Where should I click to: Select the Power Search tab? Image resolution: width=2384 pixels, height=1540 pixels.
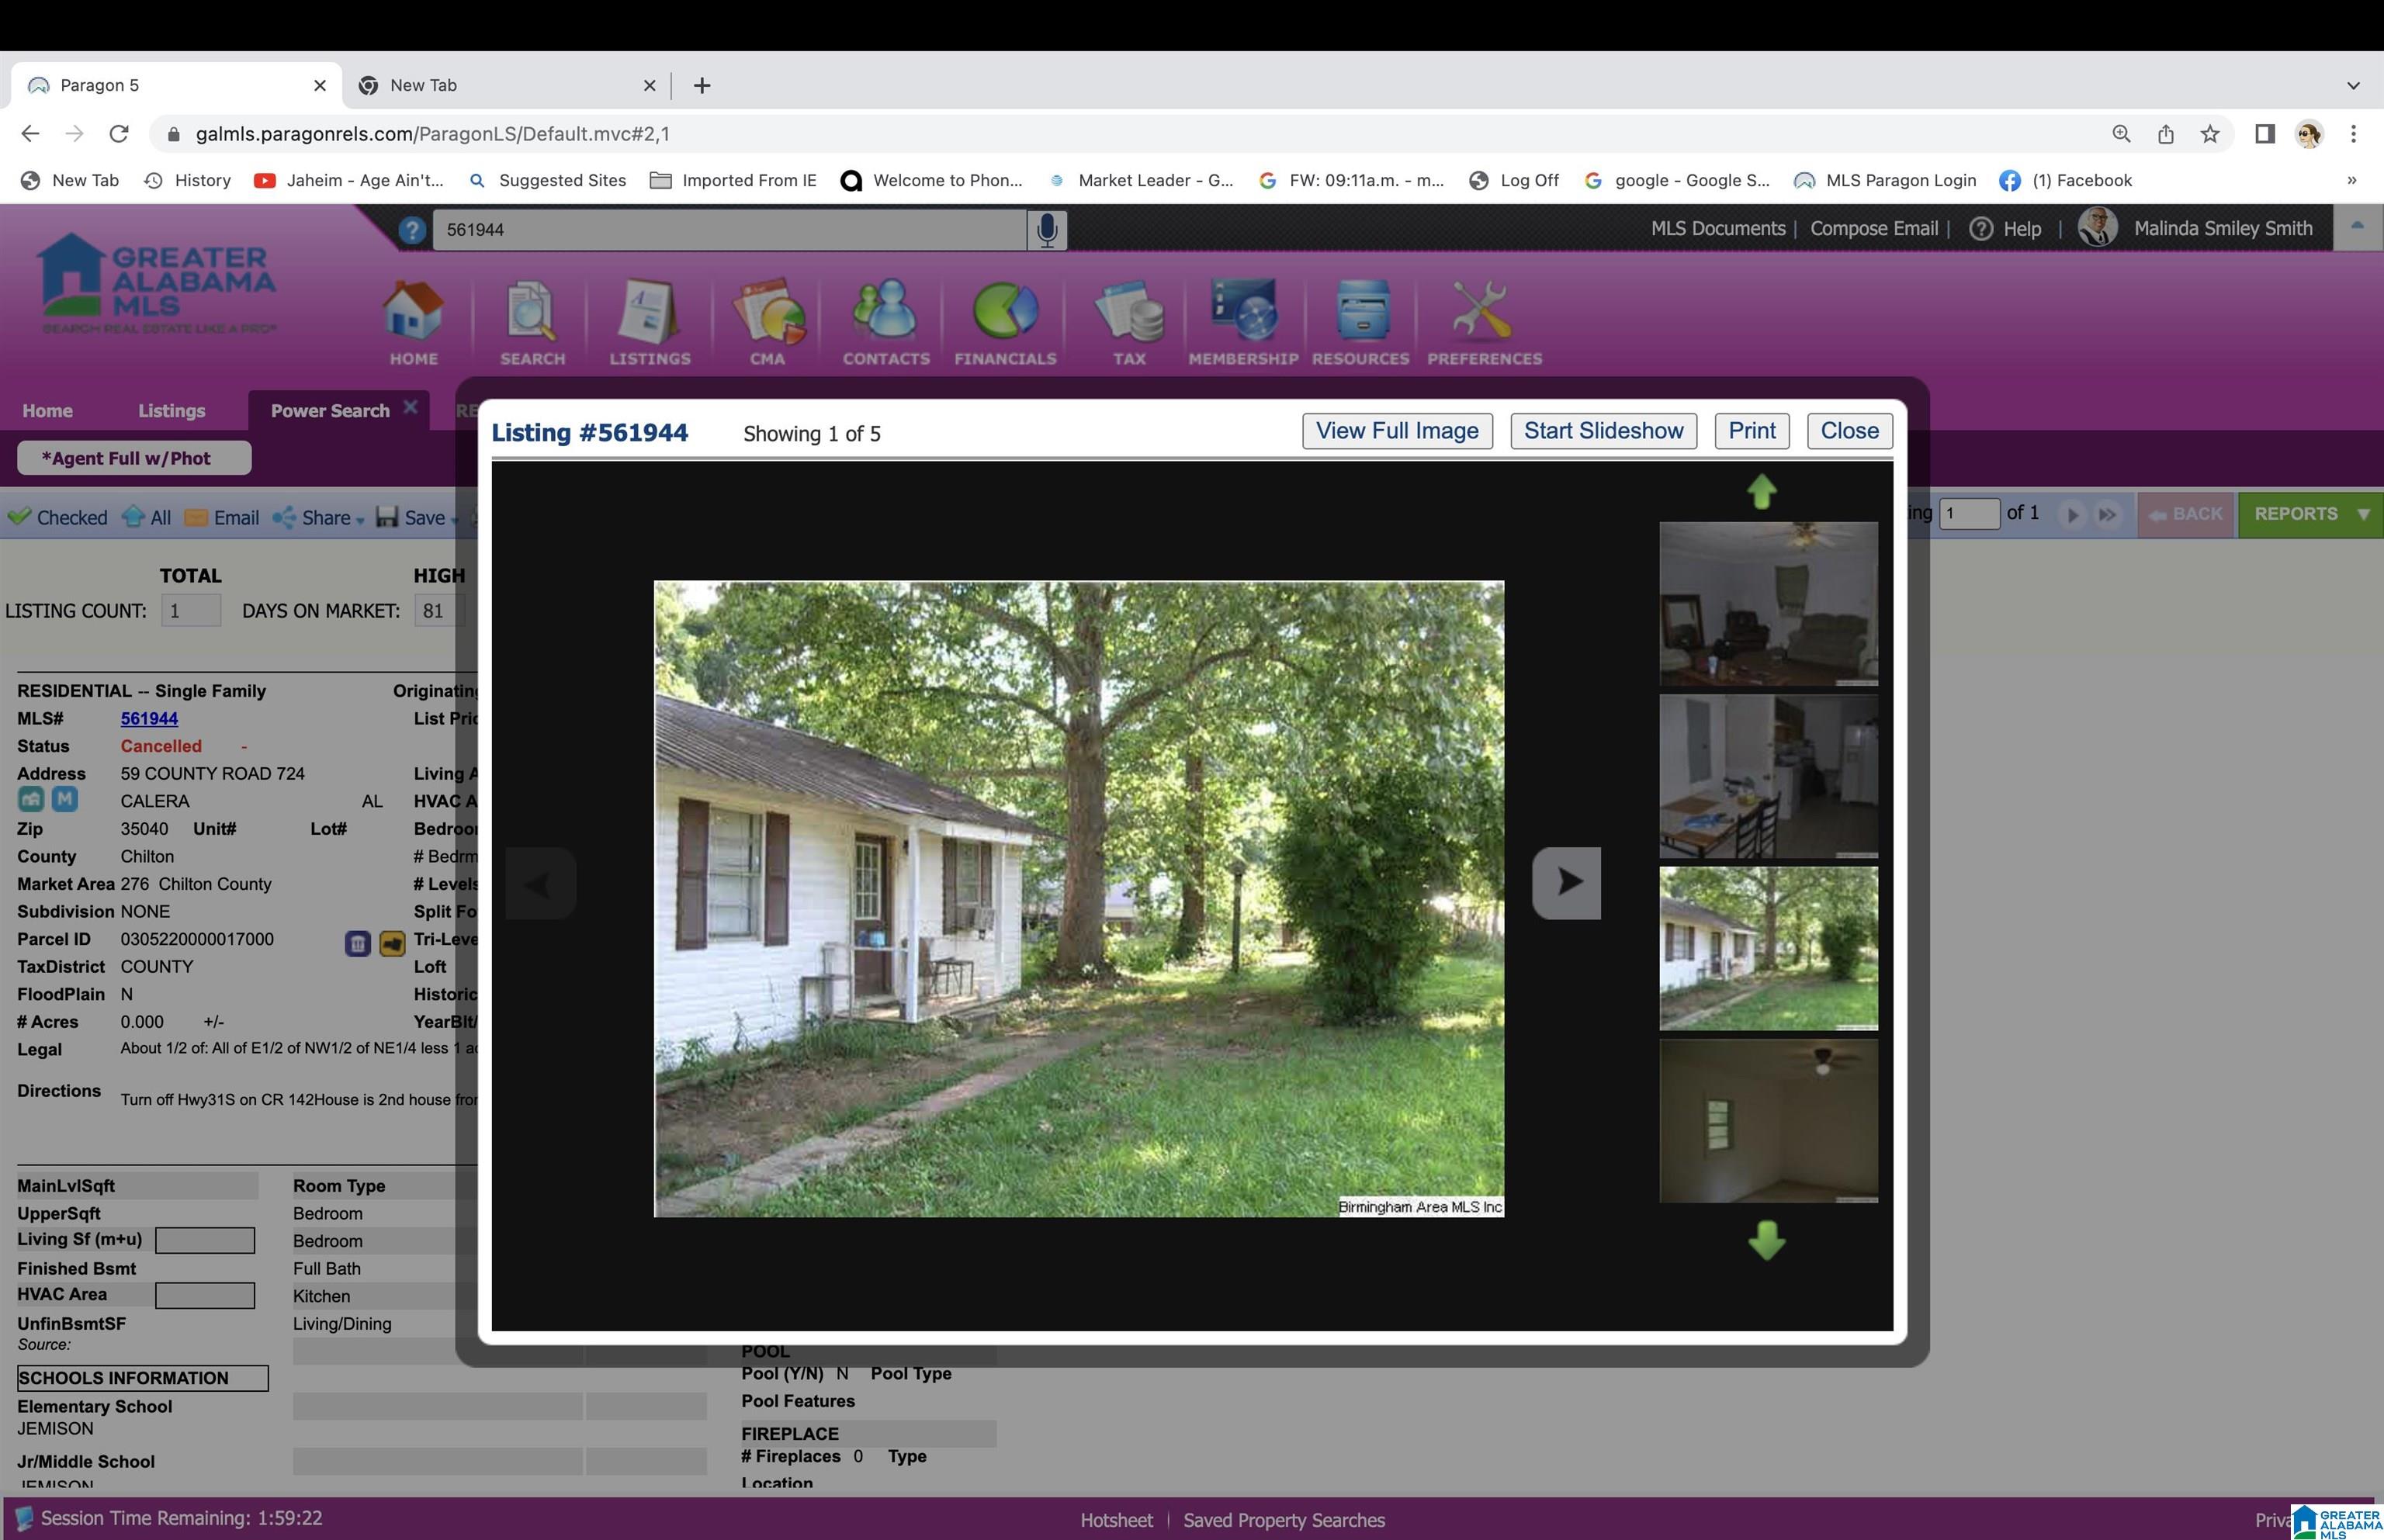[330, 411]
